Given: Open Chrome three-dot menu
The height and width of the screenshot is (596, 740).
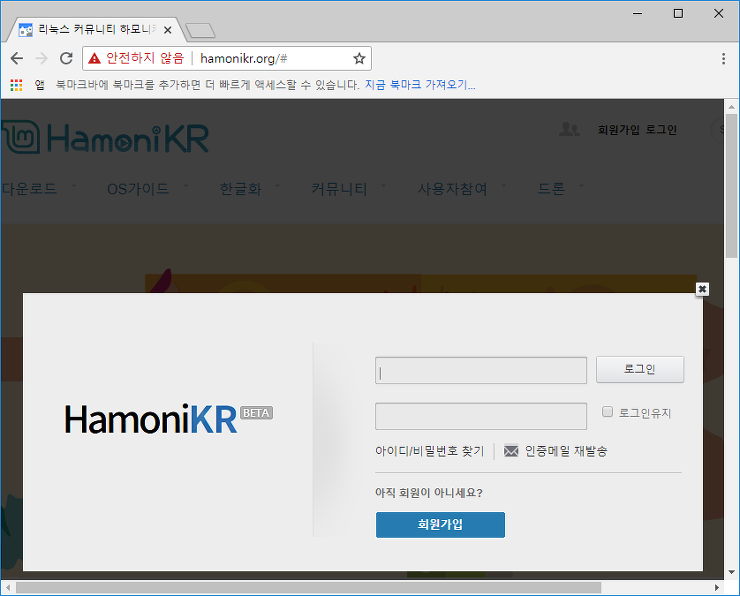Looking at the screenshot, I should pyautogui.click(x=723, y=59).
